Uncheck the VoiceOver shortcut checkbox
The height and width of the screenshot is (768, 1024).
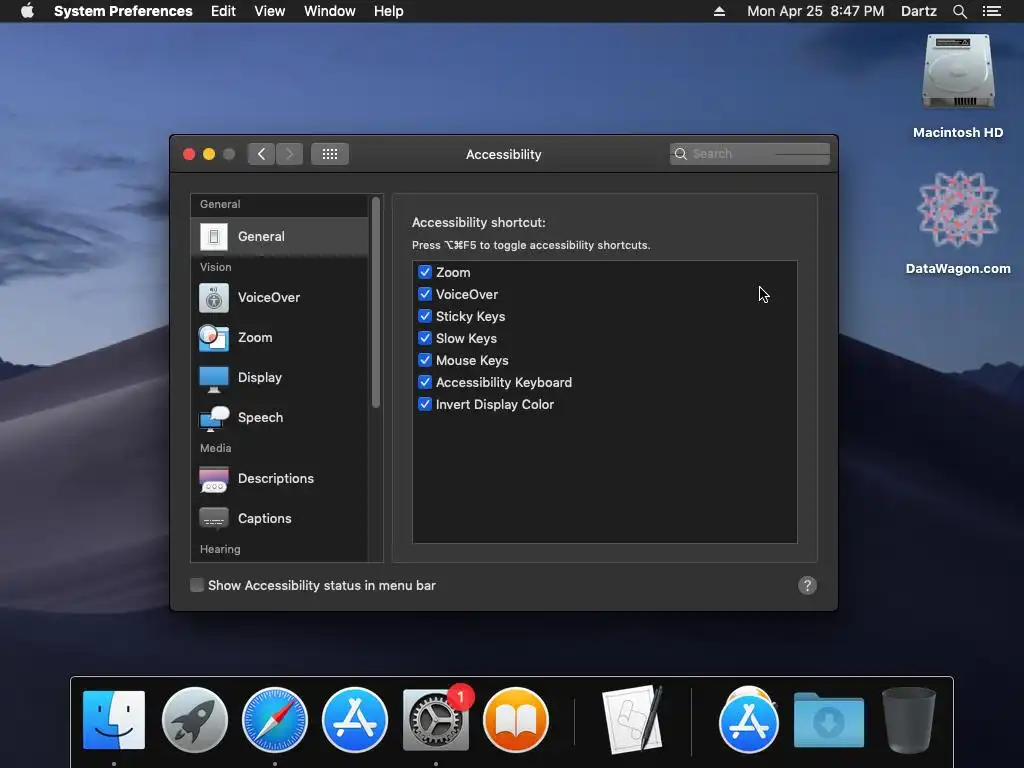point(425,295)
